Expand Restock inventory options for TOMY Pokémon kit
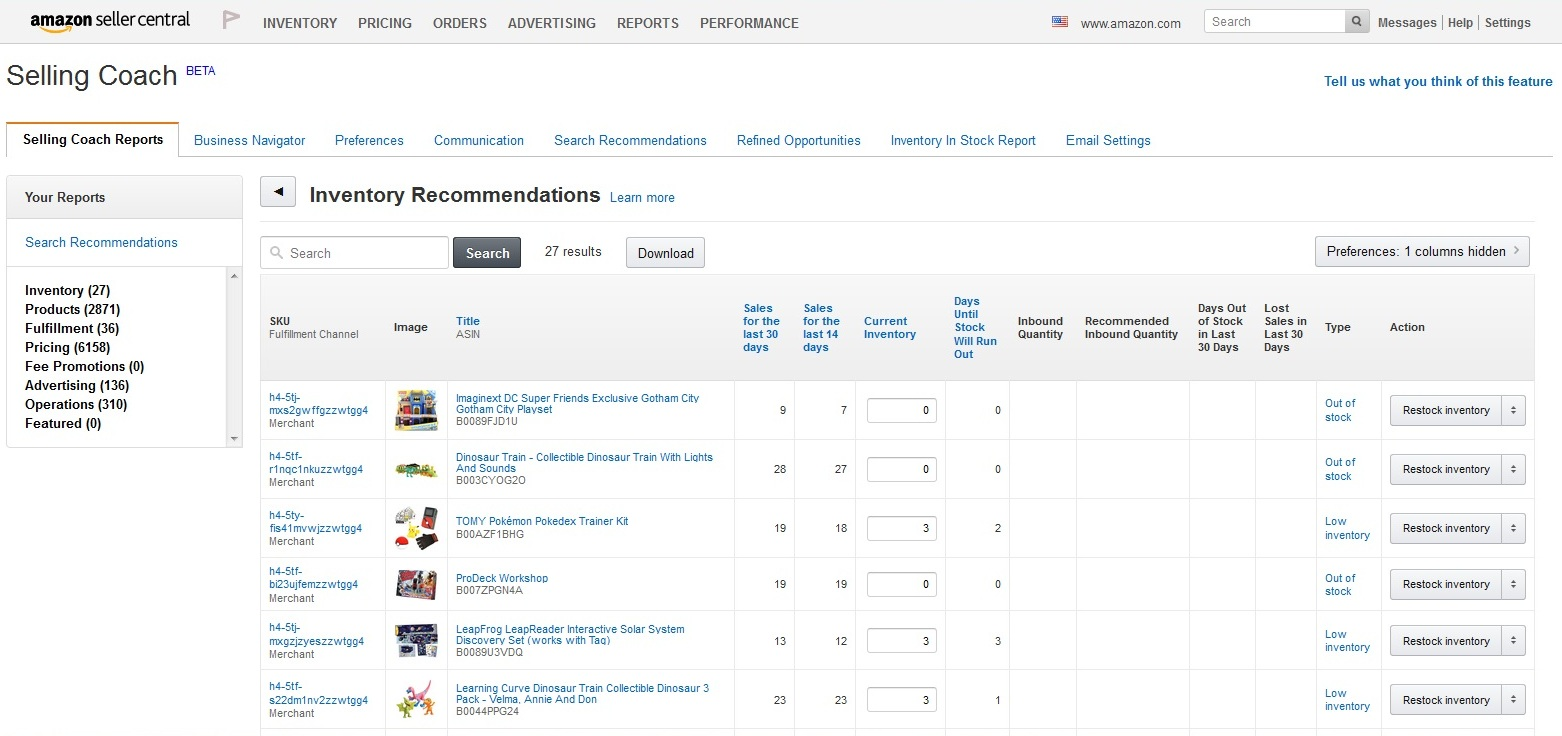Viewport: 1562px width, 736px height. point(1514,528)
